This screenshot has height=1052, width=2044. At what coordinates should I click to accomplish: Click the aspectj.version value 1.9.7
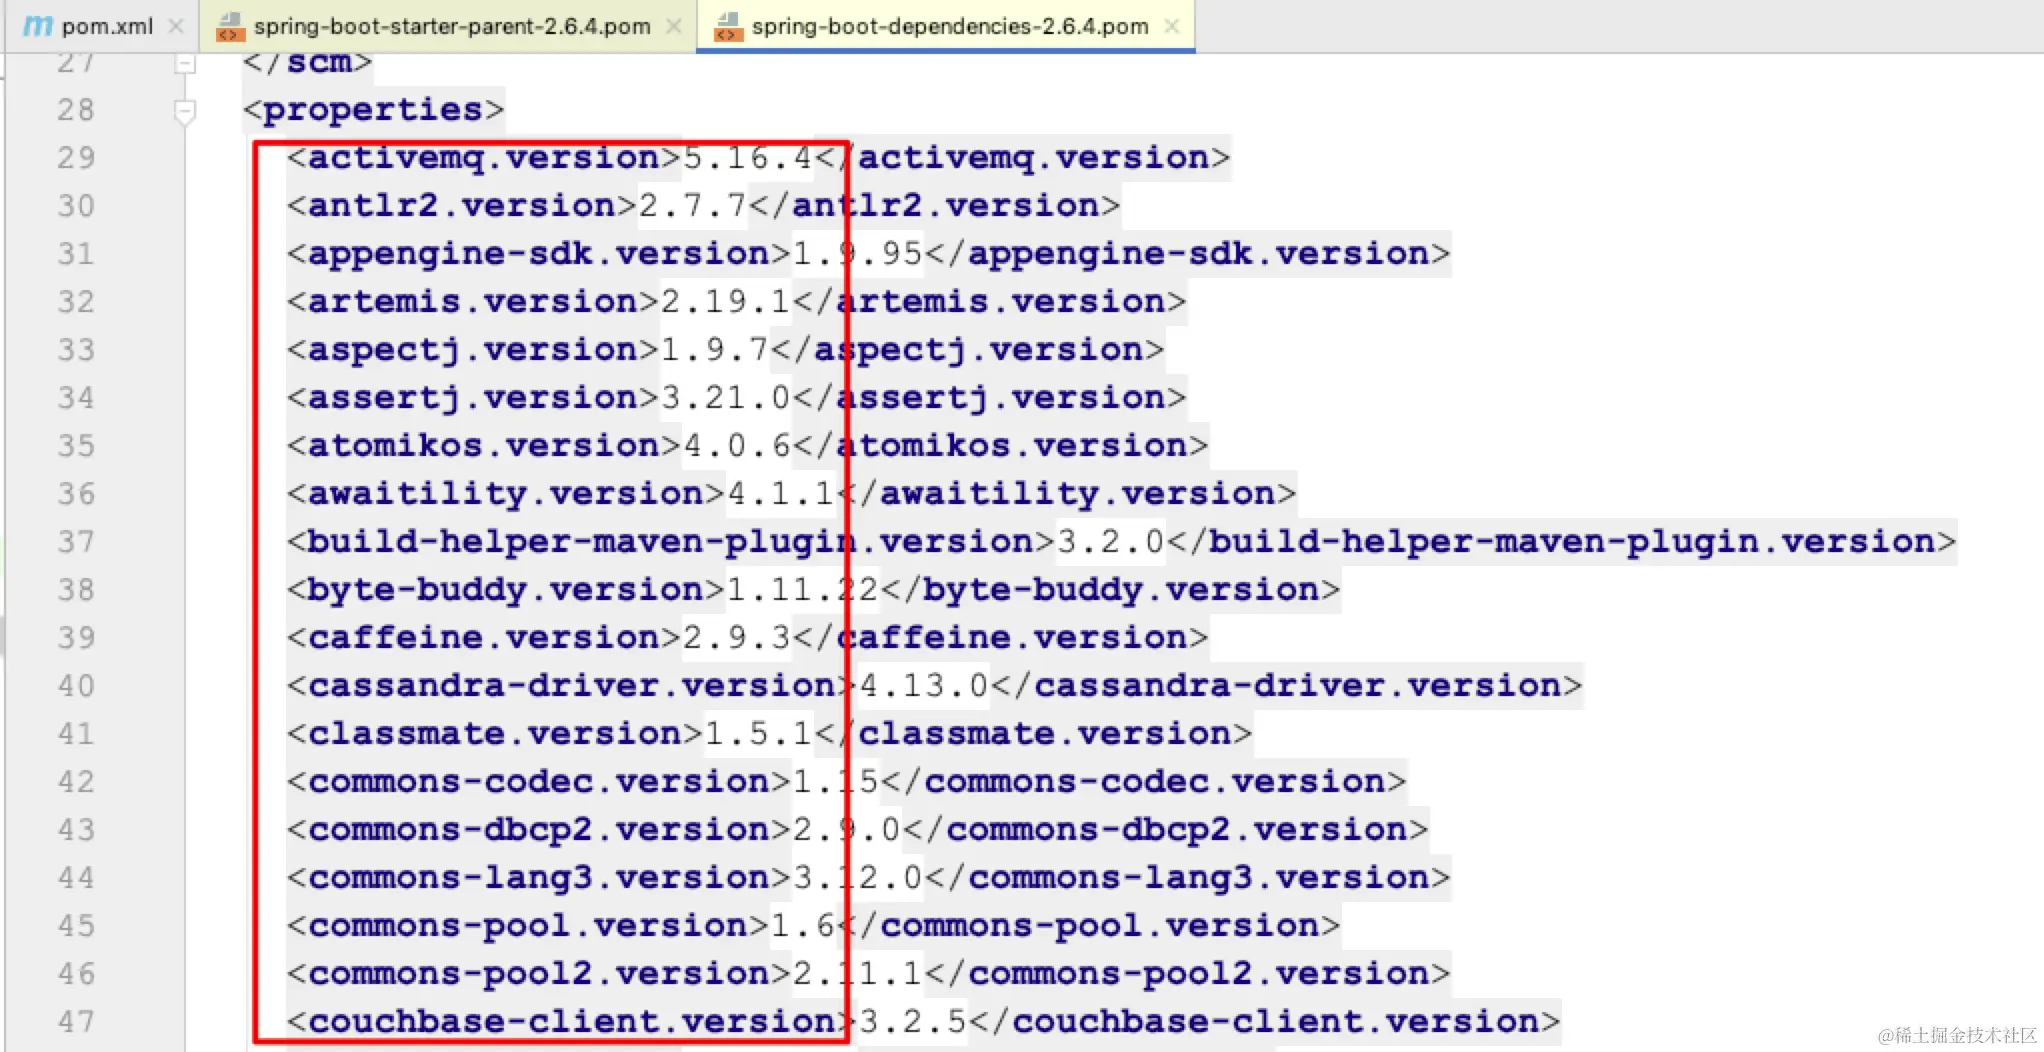click(x=715, y=350)
